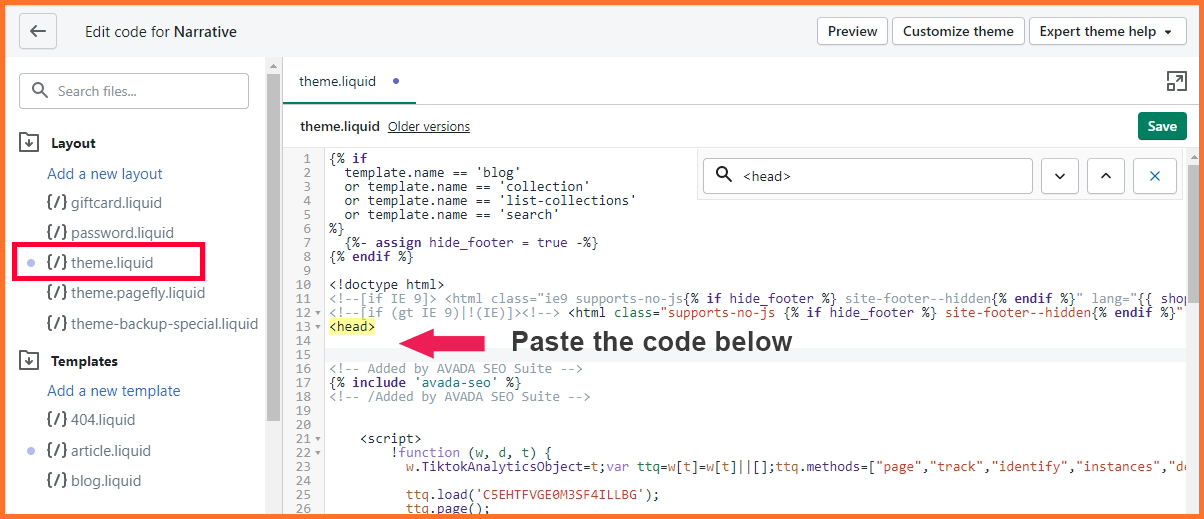
Task: Click the back arrow icon
Action: [38, 31]
